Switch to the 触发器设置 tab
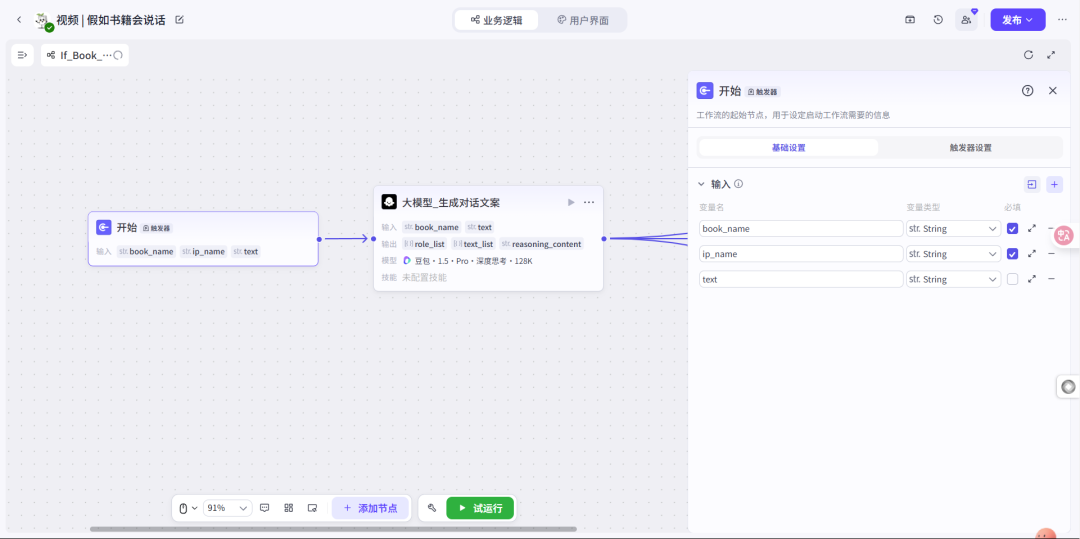 point(970,148)
